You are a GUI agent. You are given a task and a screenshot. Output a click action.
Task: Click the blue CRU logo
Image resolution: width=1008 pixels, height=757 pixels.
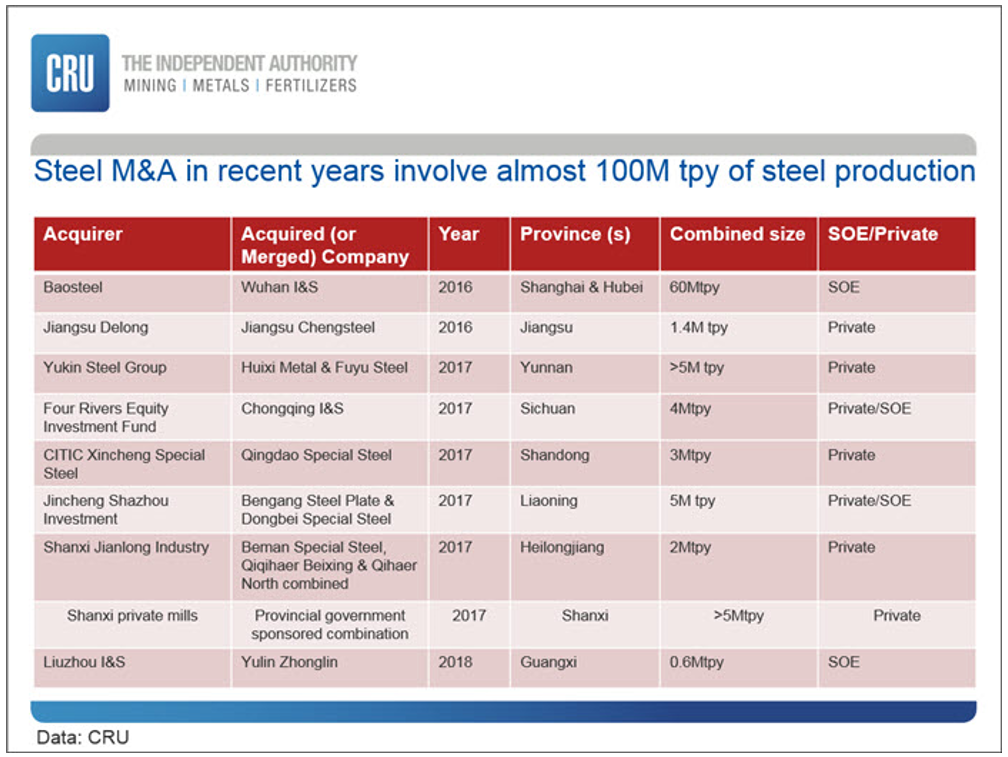point(70,73)
